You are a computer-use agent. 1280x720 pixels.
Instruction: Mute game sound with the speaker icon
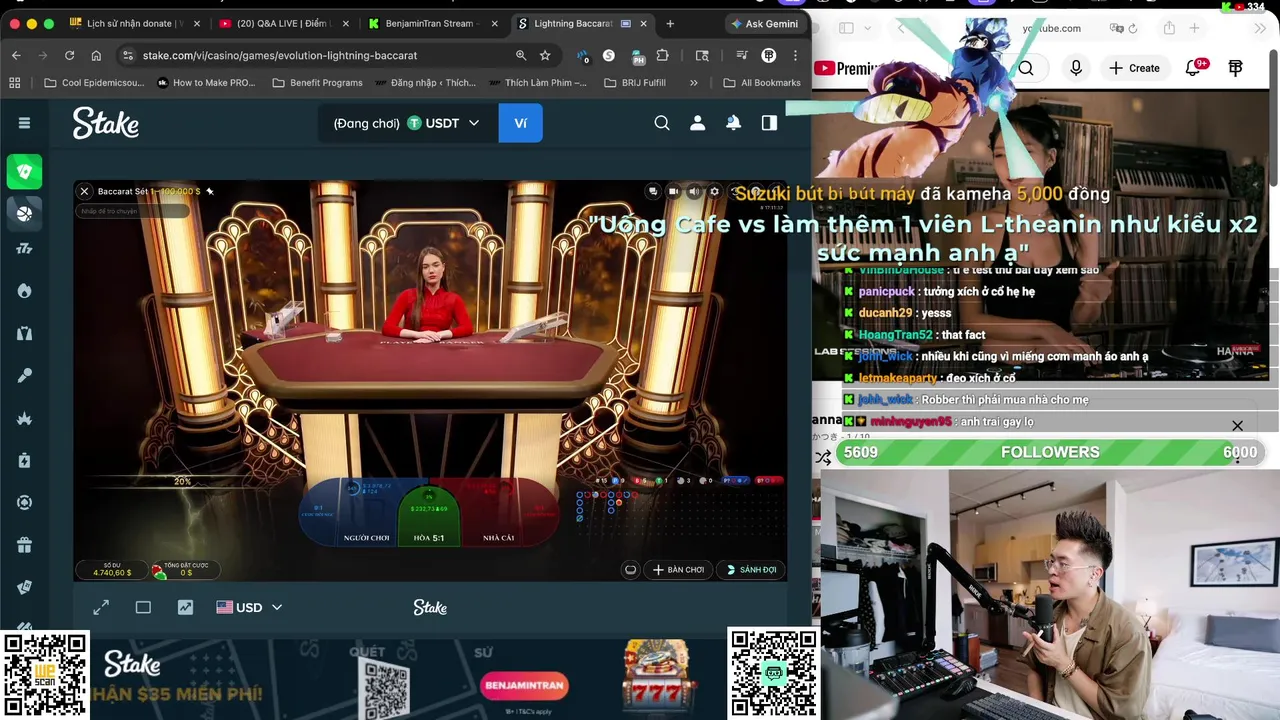pos(694,191)
